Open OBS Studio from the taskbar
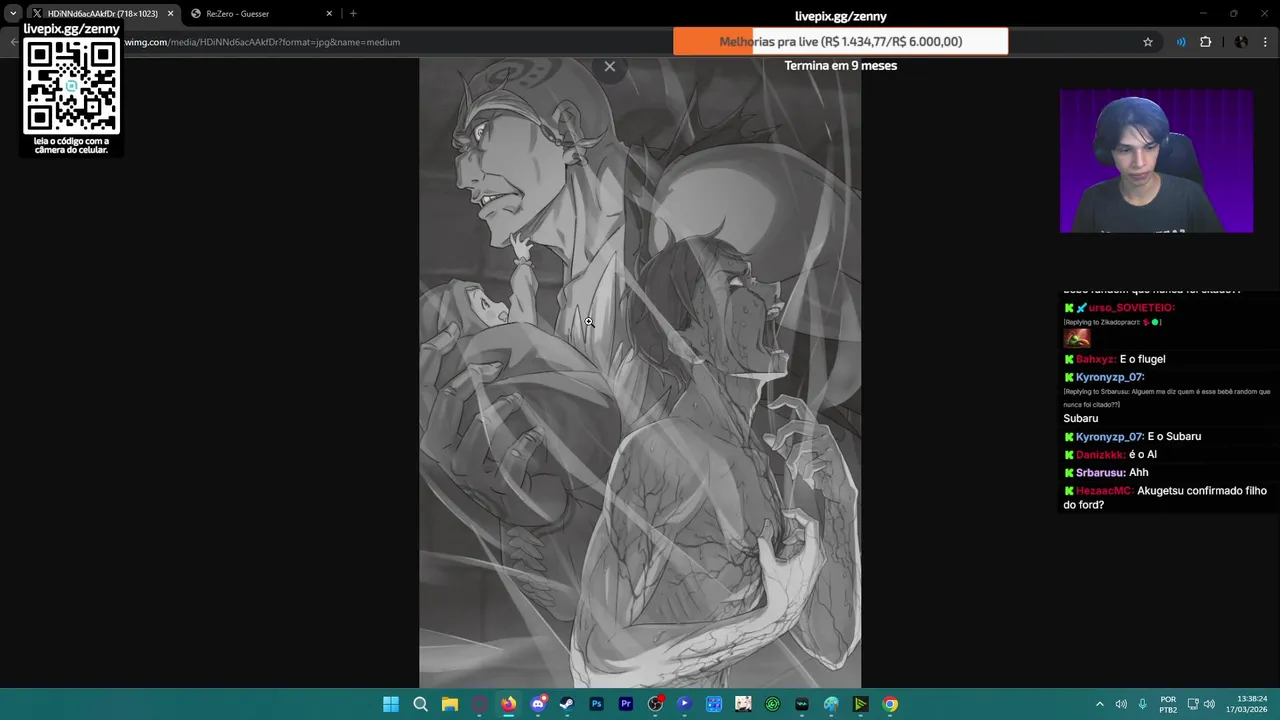This screenshot has width=1280, height=720. (655, 704)
